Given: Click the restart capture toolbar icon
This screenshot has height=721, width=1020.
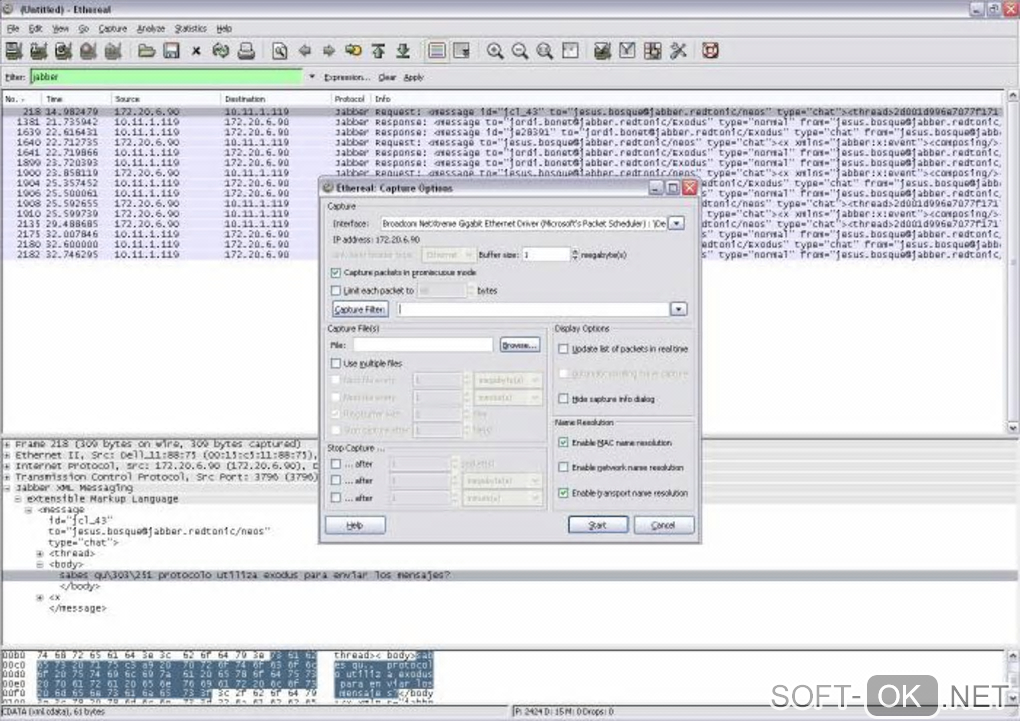Looking at the screenshot, I should [x=113, y=51].
